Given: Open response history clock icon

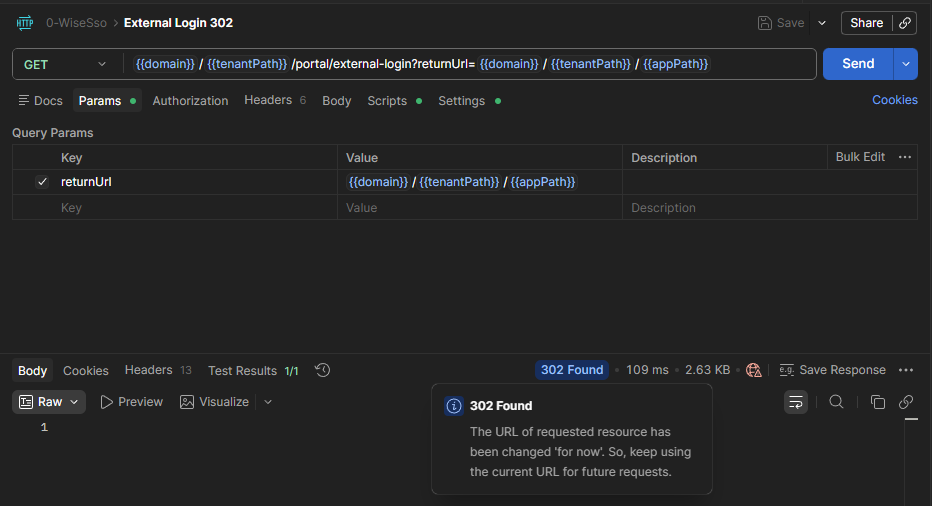Looking at the screenshot, I should pos(322,370).
